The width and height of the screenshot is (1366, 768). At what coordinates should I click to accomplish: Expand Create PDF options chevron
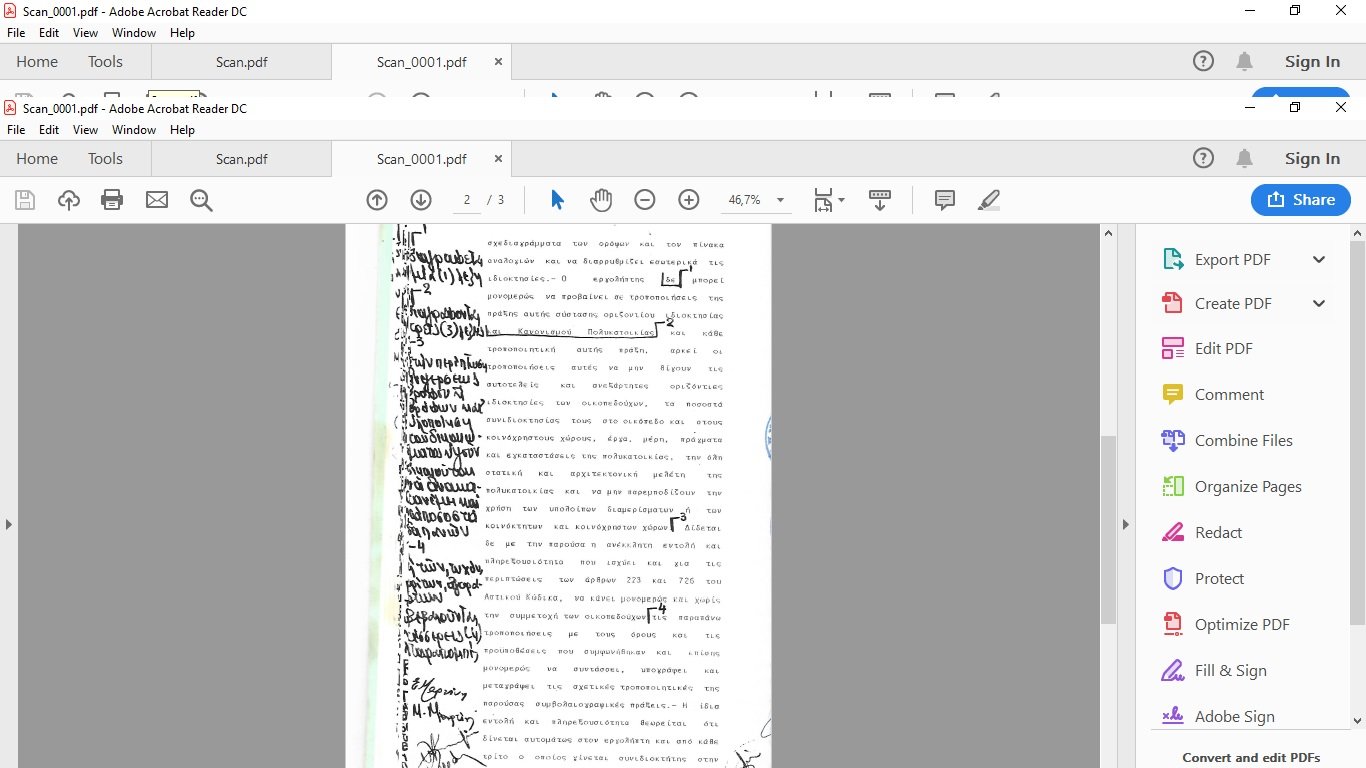click(x=1318, y=304)
